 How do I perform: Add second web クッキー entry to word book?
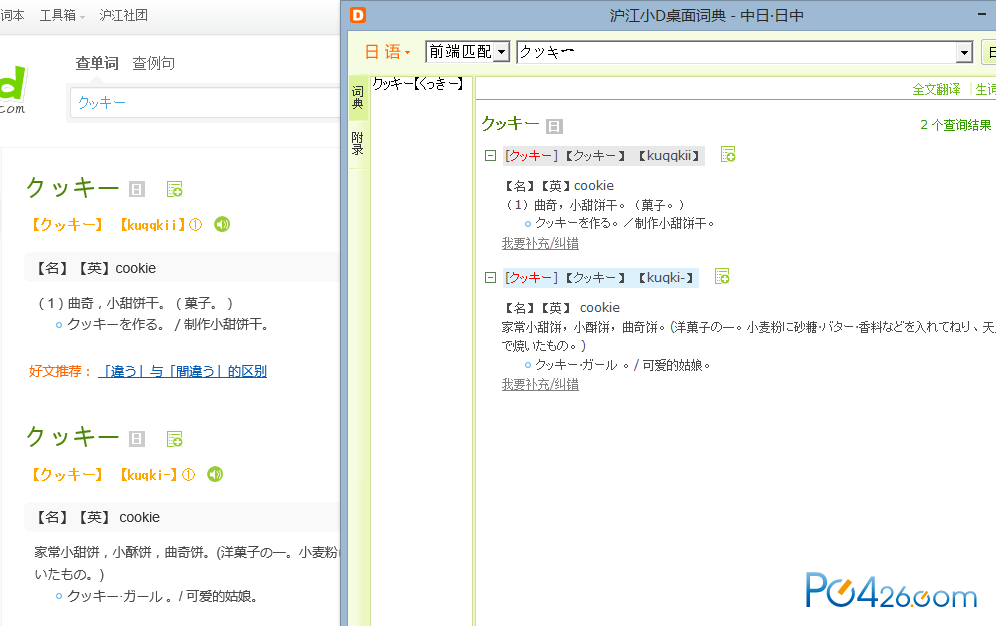click(x=175, y=439)
